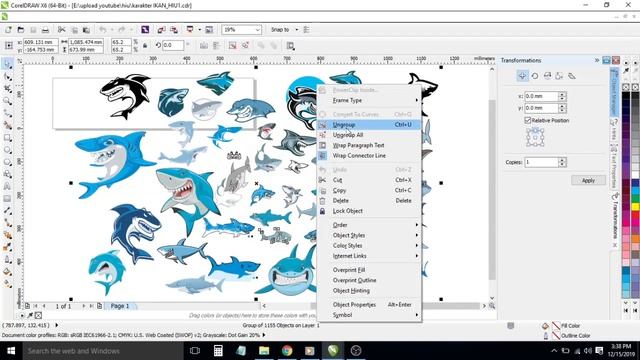Pick the yellow swatch in the palette

click(x=636, y=207)
